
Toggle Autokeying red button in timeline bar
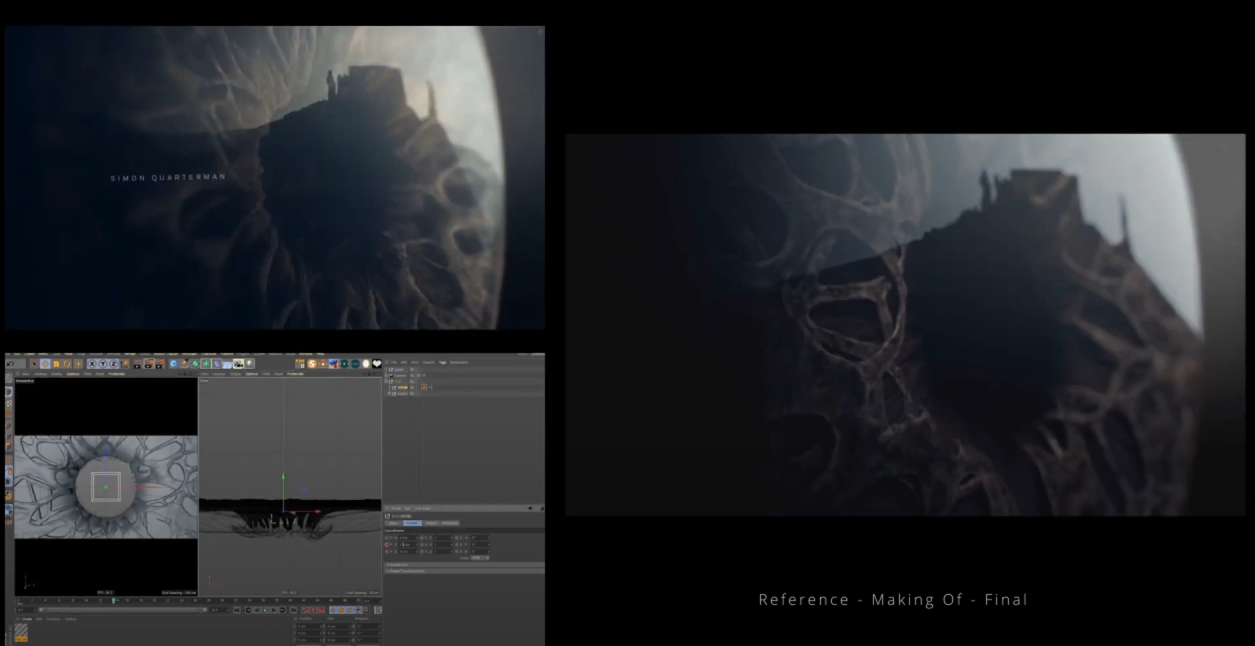pos(313,610)
